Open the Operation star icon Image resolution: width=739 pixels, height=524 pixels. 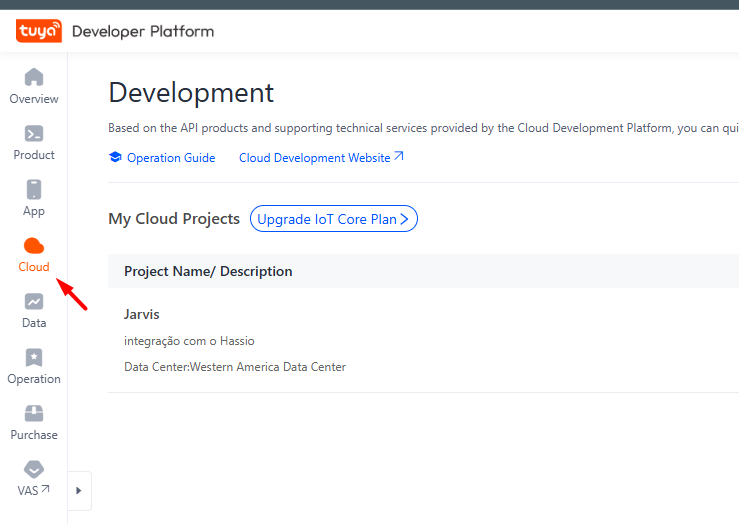click(x=34, y=358)
